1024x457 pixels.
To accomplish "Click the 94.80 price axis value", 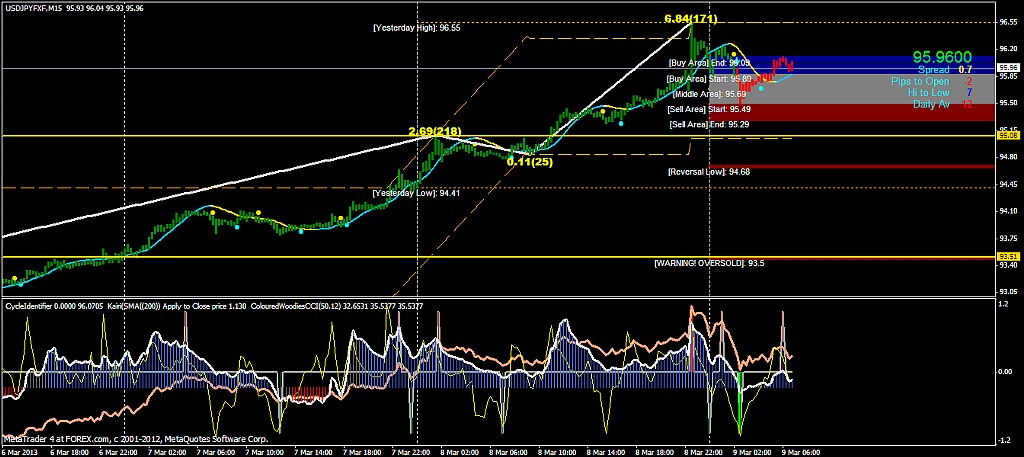I will tap(1008, 157).
